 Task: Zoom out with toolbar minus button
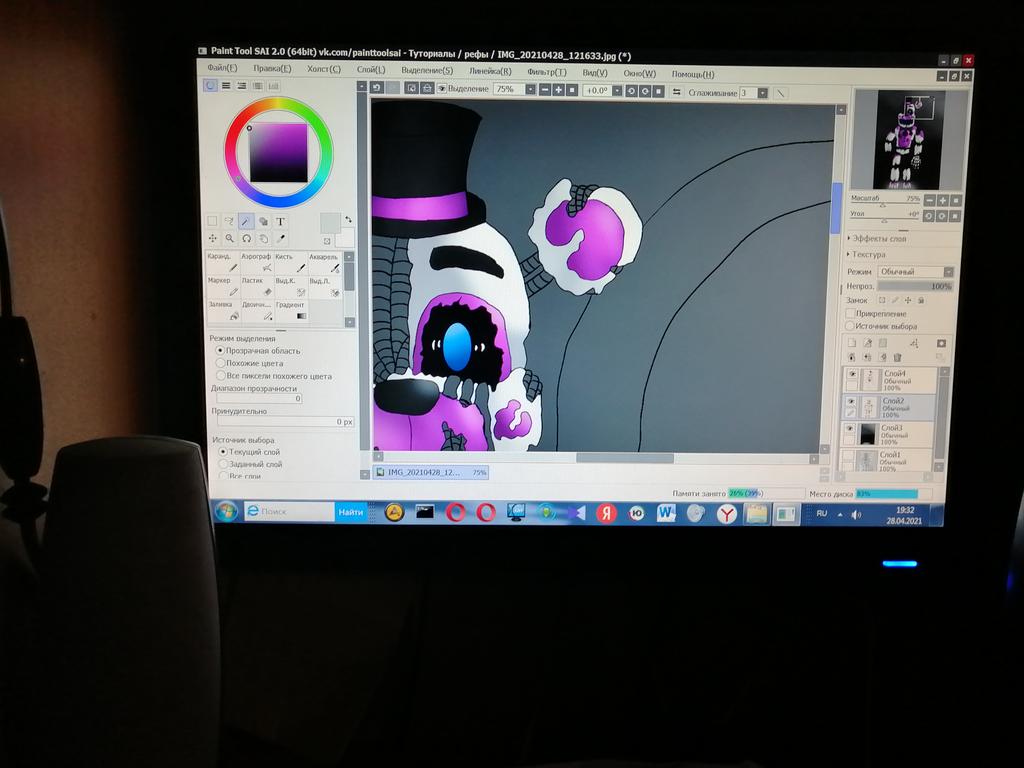(x=544, y=89)
